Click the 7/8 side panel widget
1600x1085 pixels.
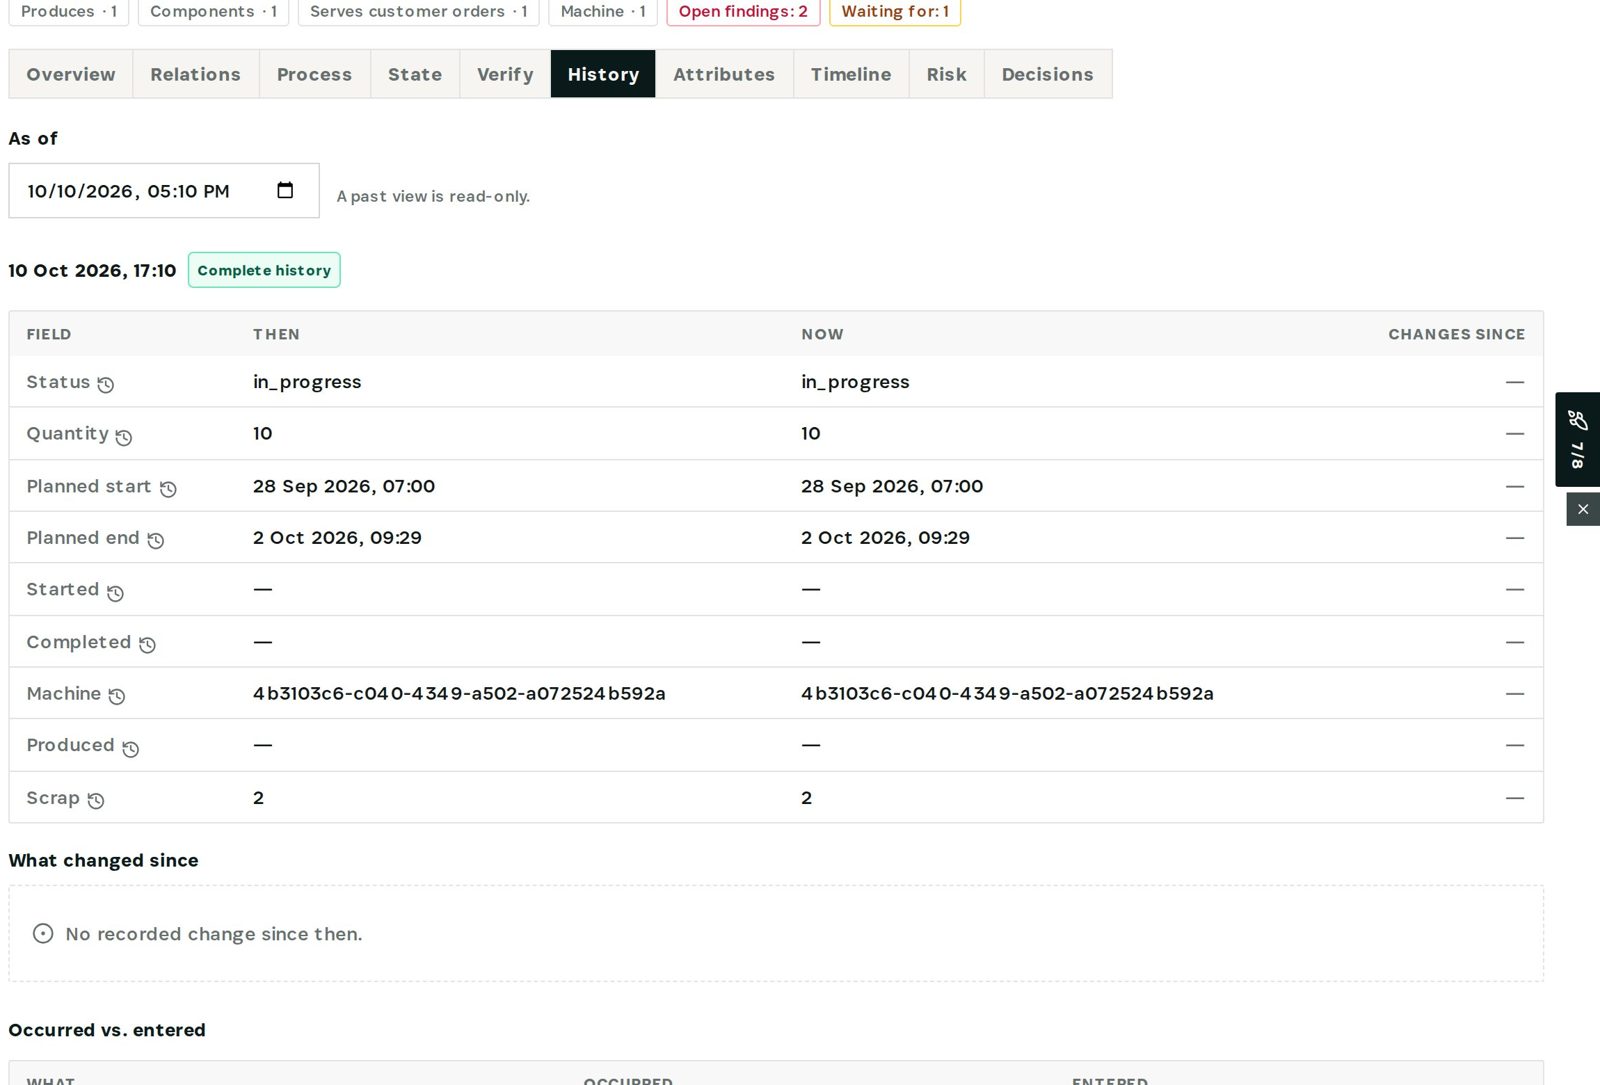coord(1578,439)
